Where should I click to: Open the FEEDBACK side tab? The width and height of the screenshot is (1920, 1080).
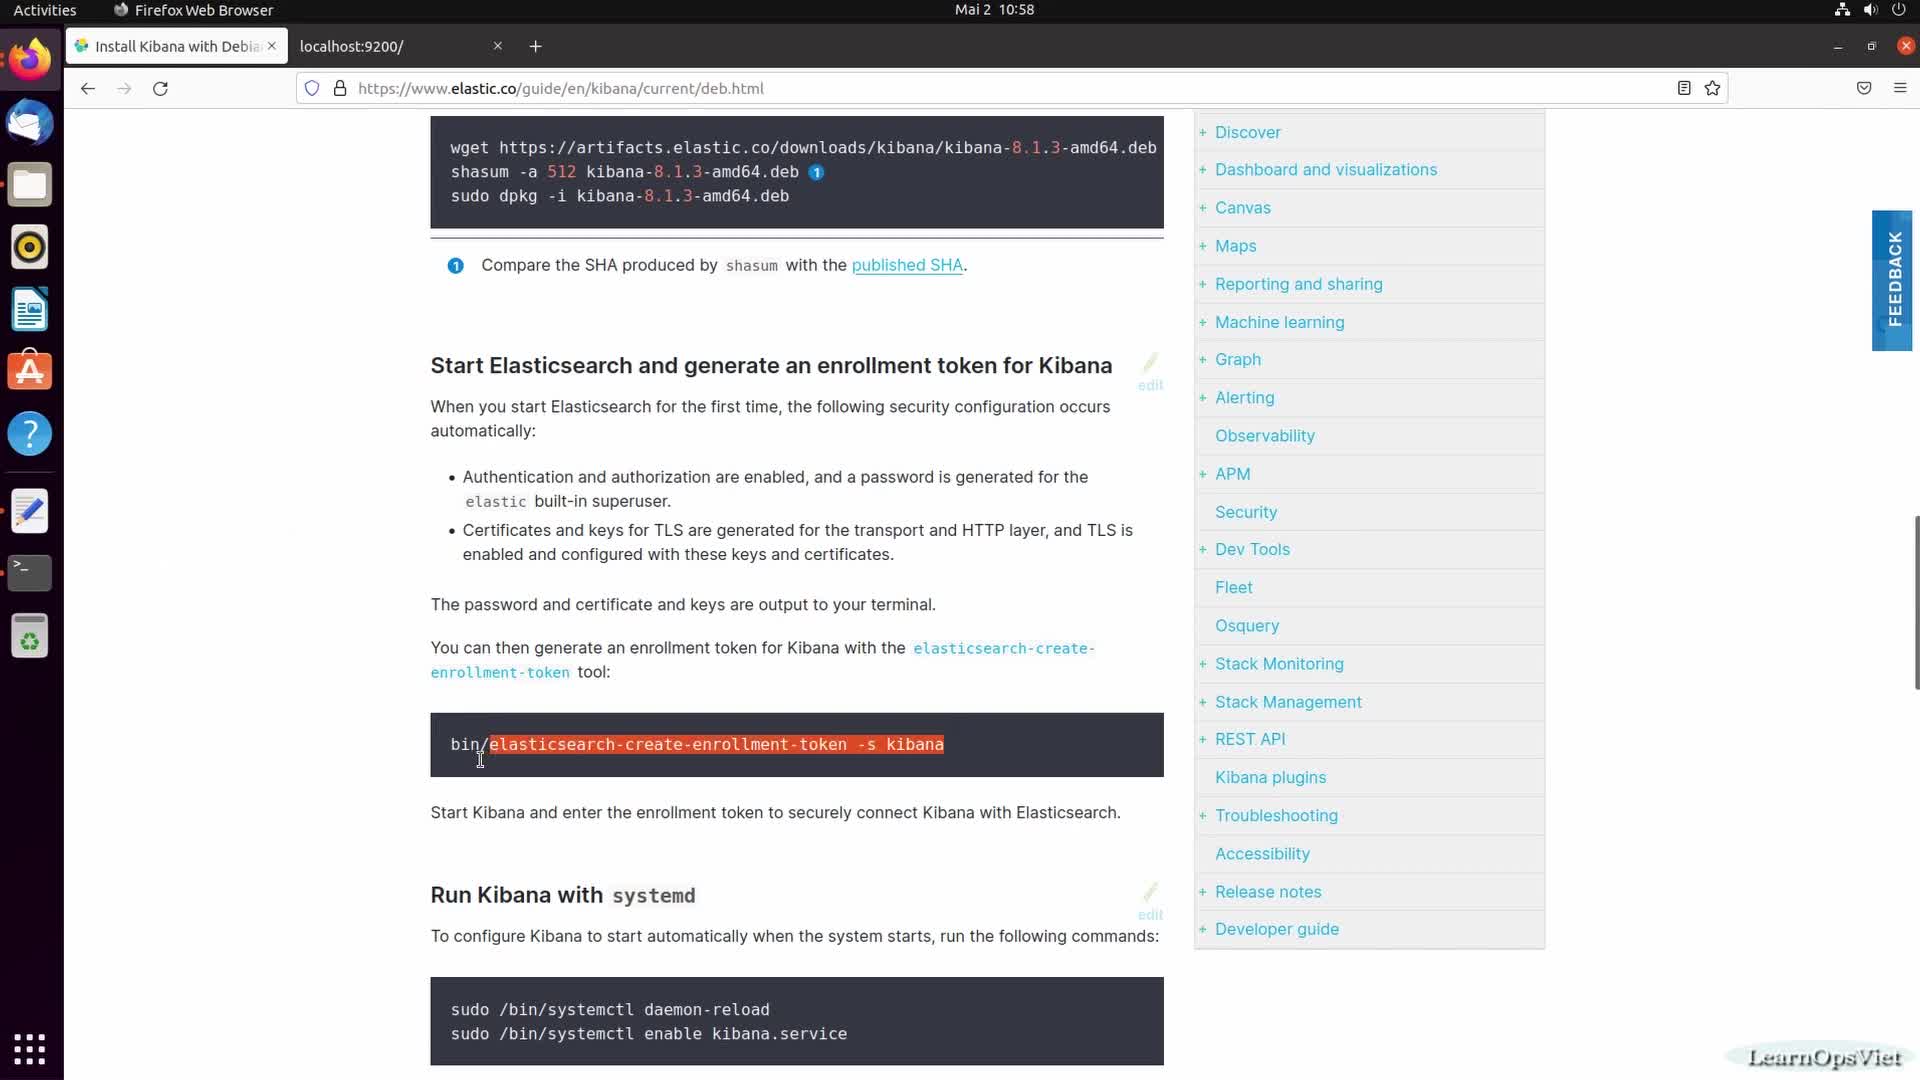[x=1892, y=280]
